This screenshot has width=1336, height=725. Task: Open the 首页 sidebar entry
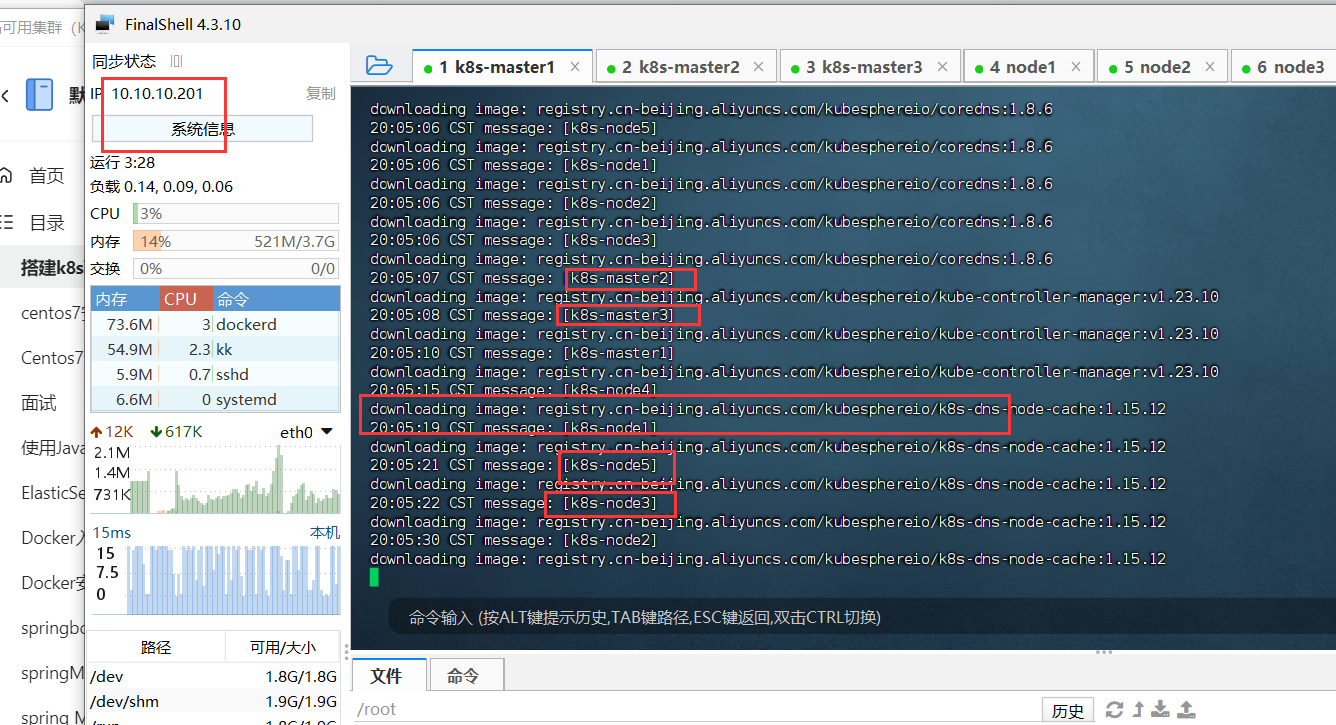pyautogui.click(x=45, y=176)
